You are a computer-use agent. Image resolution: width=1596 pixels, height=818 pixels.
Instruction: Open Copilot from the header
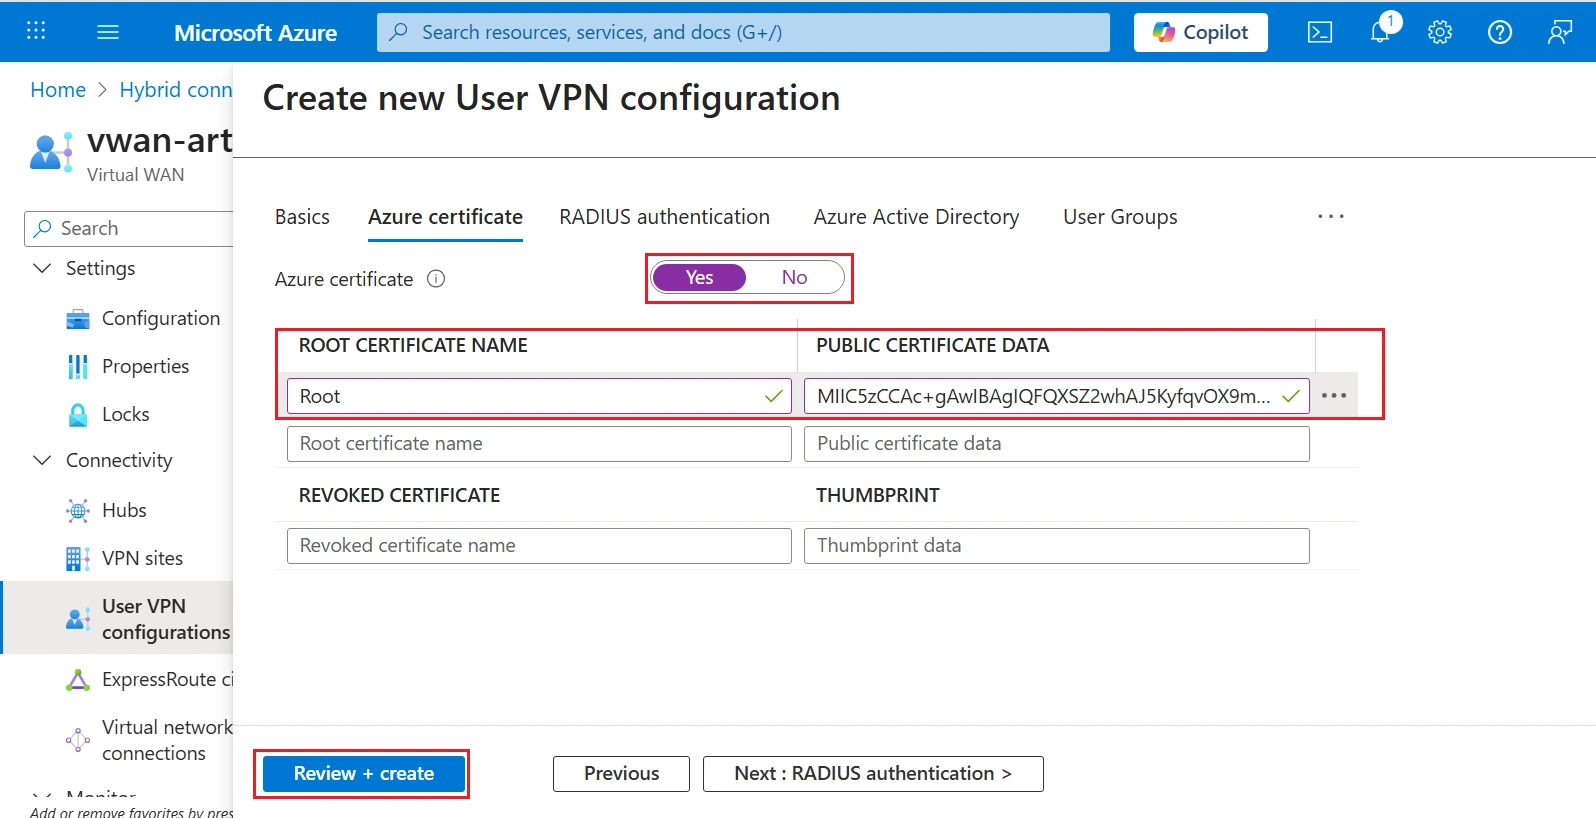pos(1200,32)
